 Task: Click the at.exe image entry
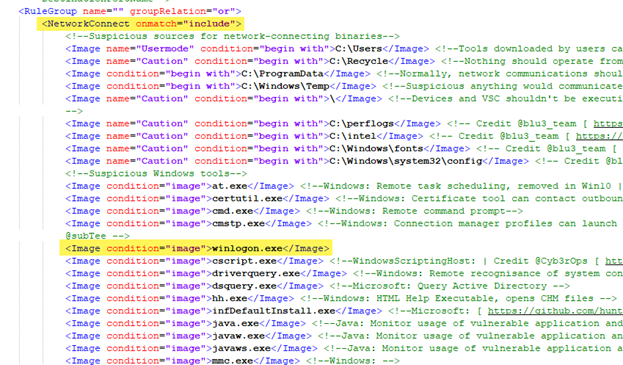click(180, 186)
